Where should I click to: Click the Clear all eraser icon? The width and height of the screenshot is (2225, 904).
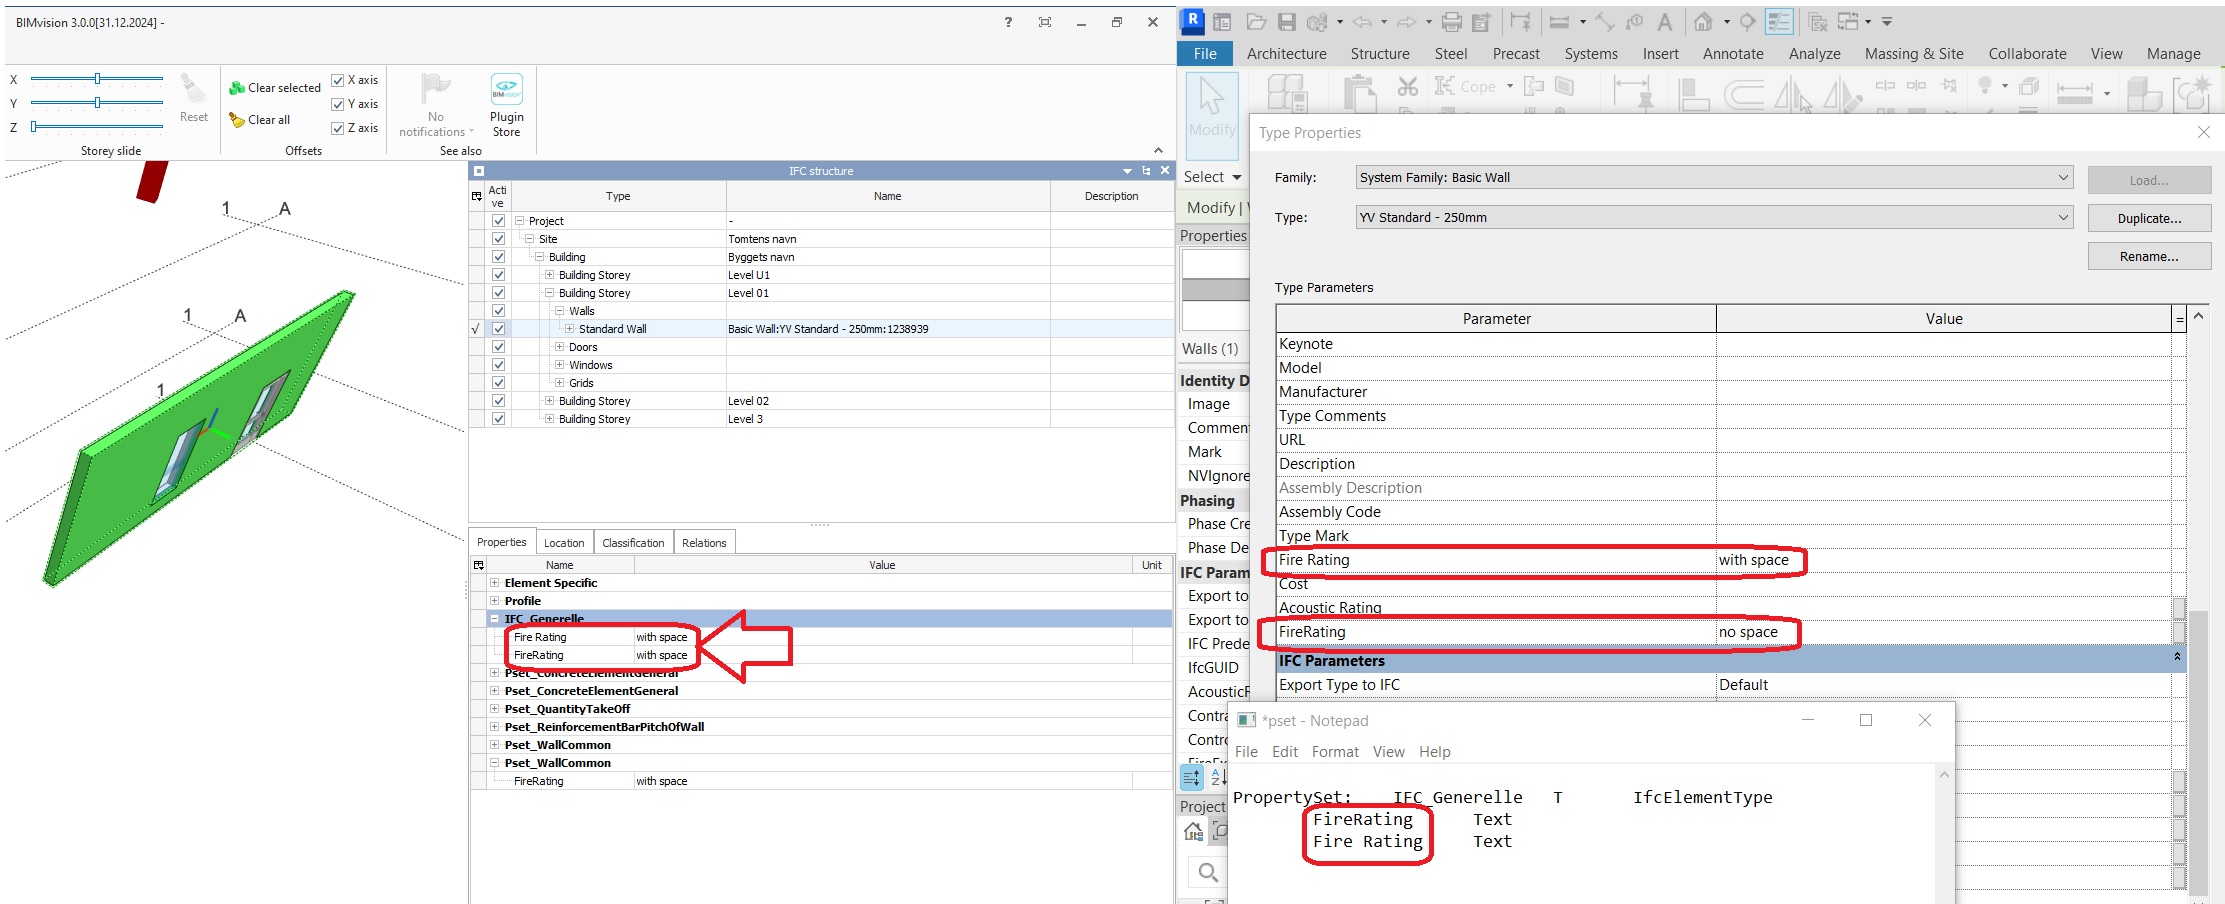pos(236,119)
